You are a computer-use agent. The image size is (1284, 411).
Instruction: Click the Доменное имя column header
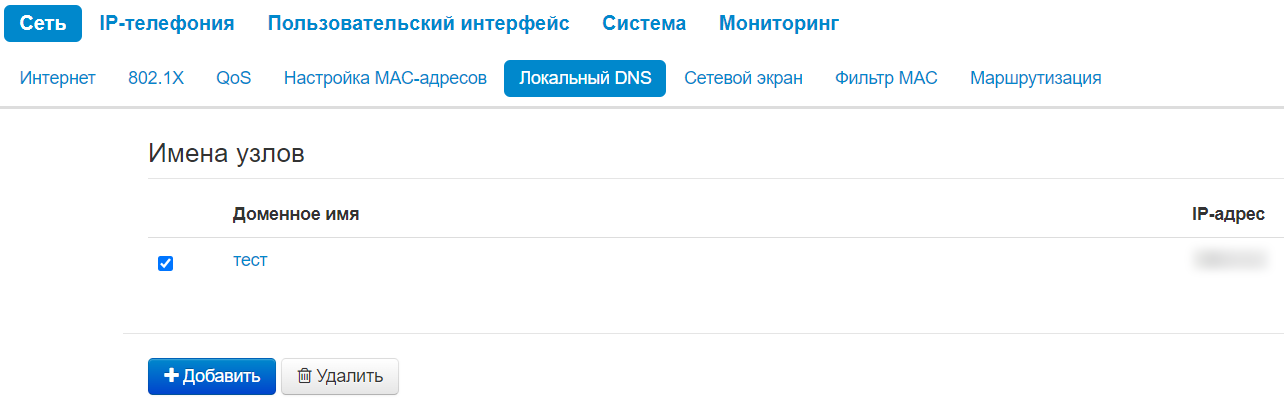click(296, 214)
